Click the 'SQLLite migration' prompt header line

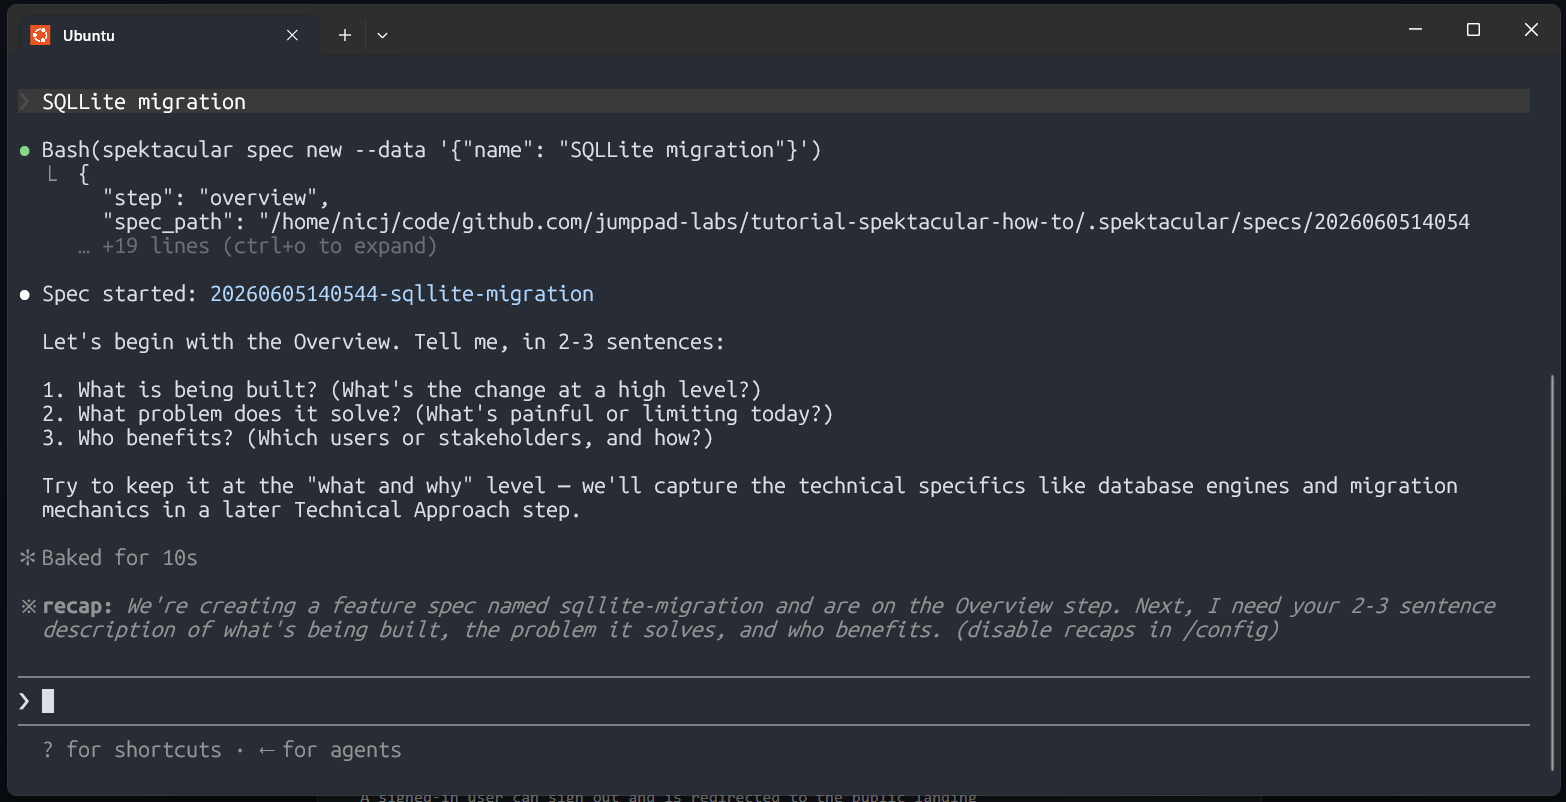[x=774, y=101]
